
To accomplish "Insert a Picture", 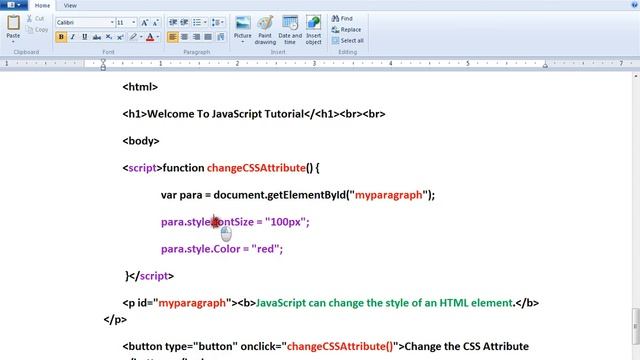I will coord(242,26).
